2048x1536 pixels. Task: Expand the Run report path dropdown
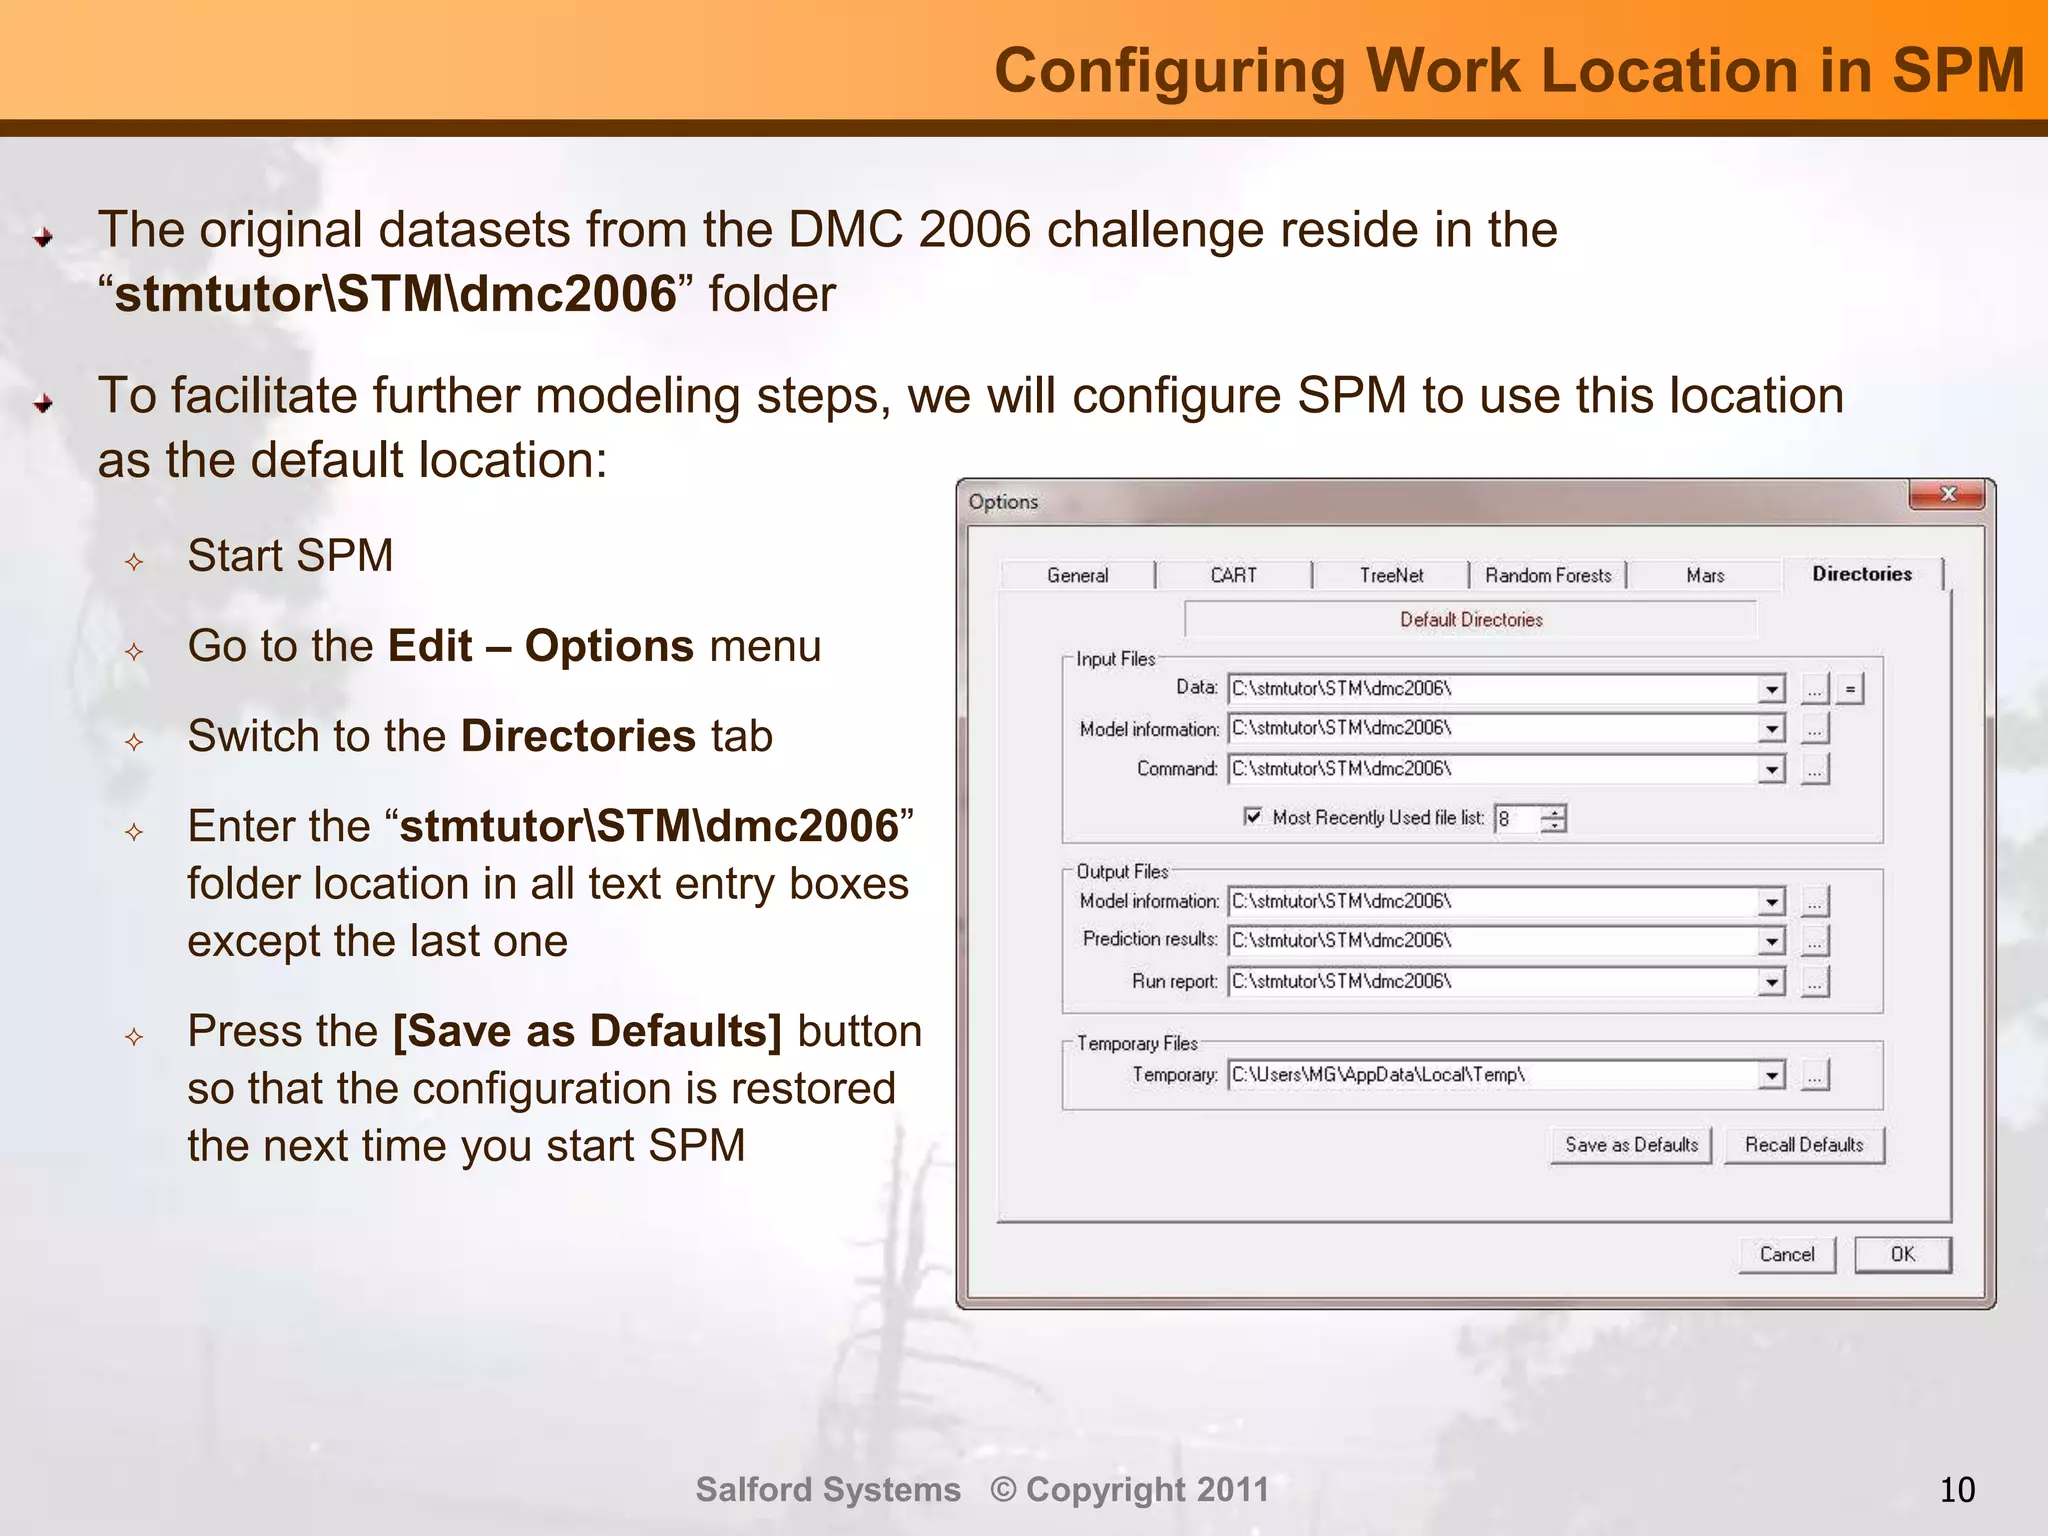1771,982
